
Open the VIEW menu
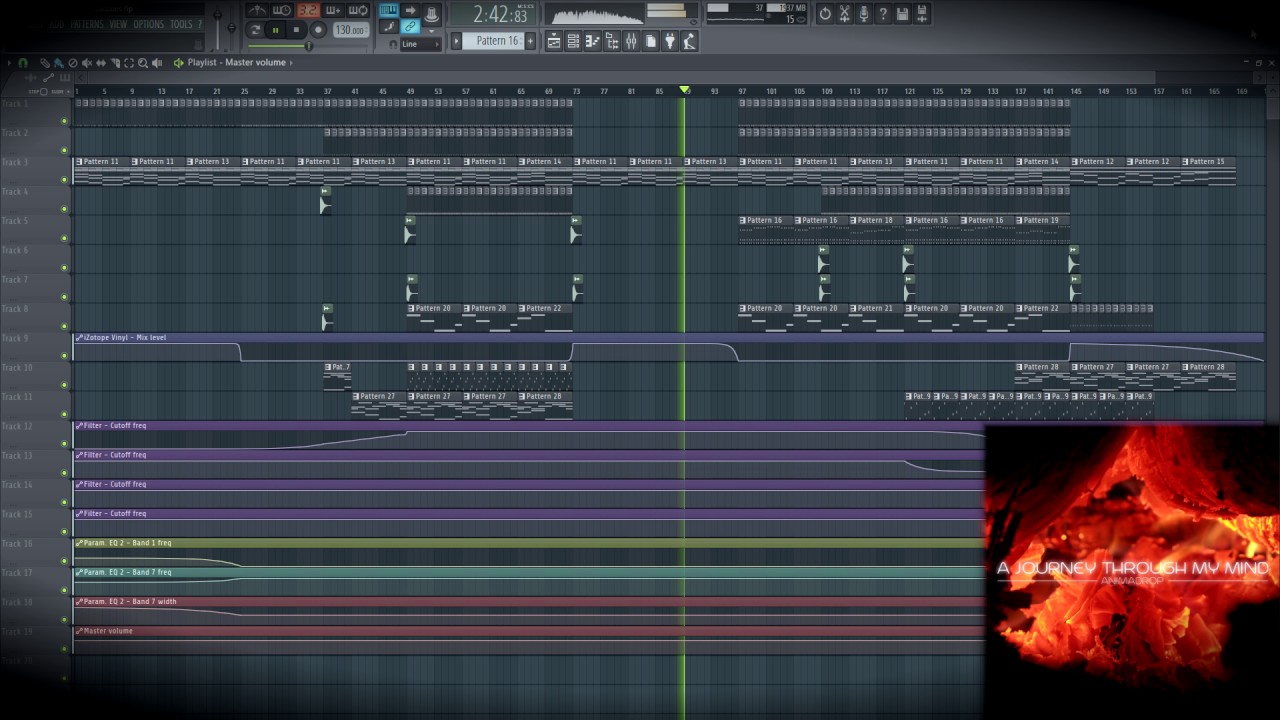click(118, 24)
